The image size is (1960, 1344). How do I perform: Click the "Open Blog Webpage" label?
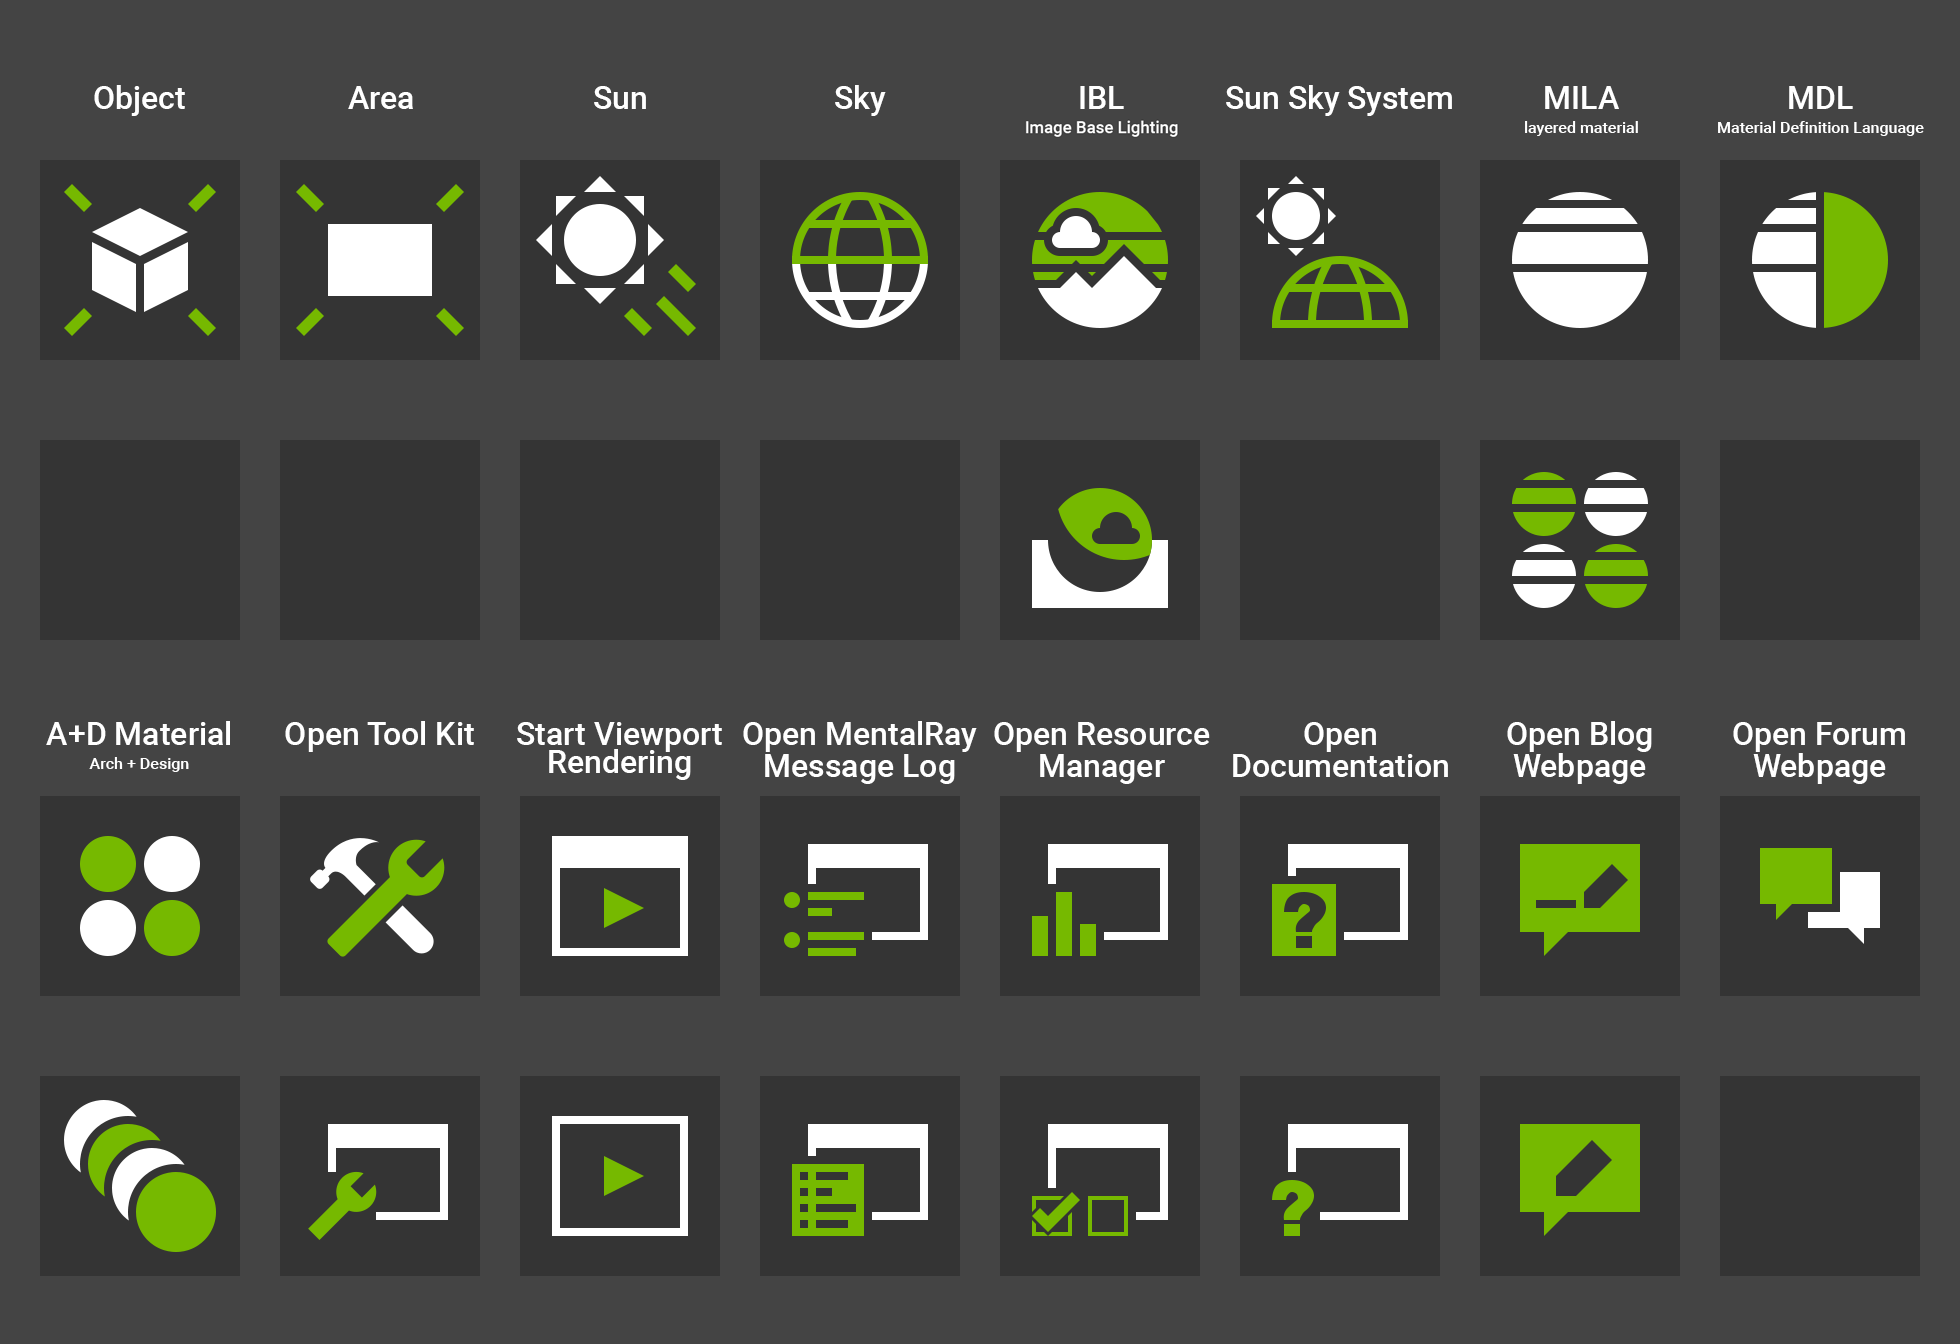coord(1579,750)
